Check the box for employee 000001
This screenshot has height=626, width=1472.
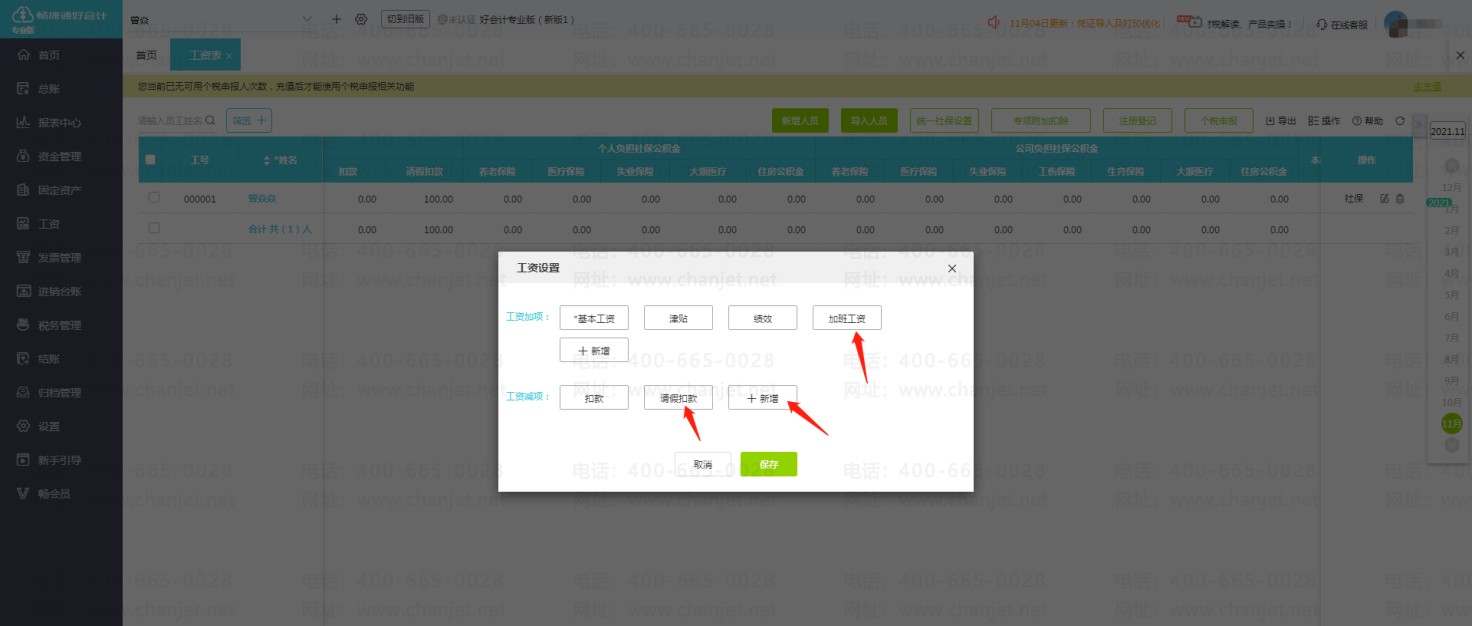154,198
